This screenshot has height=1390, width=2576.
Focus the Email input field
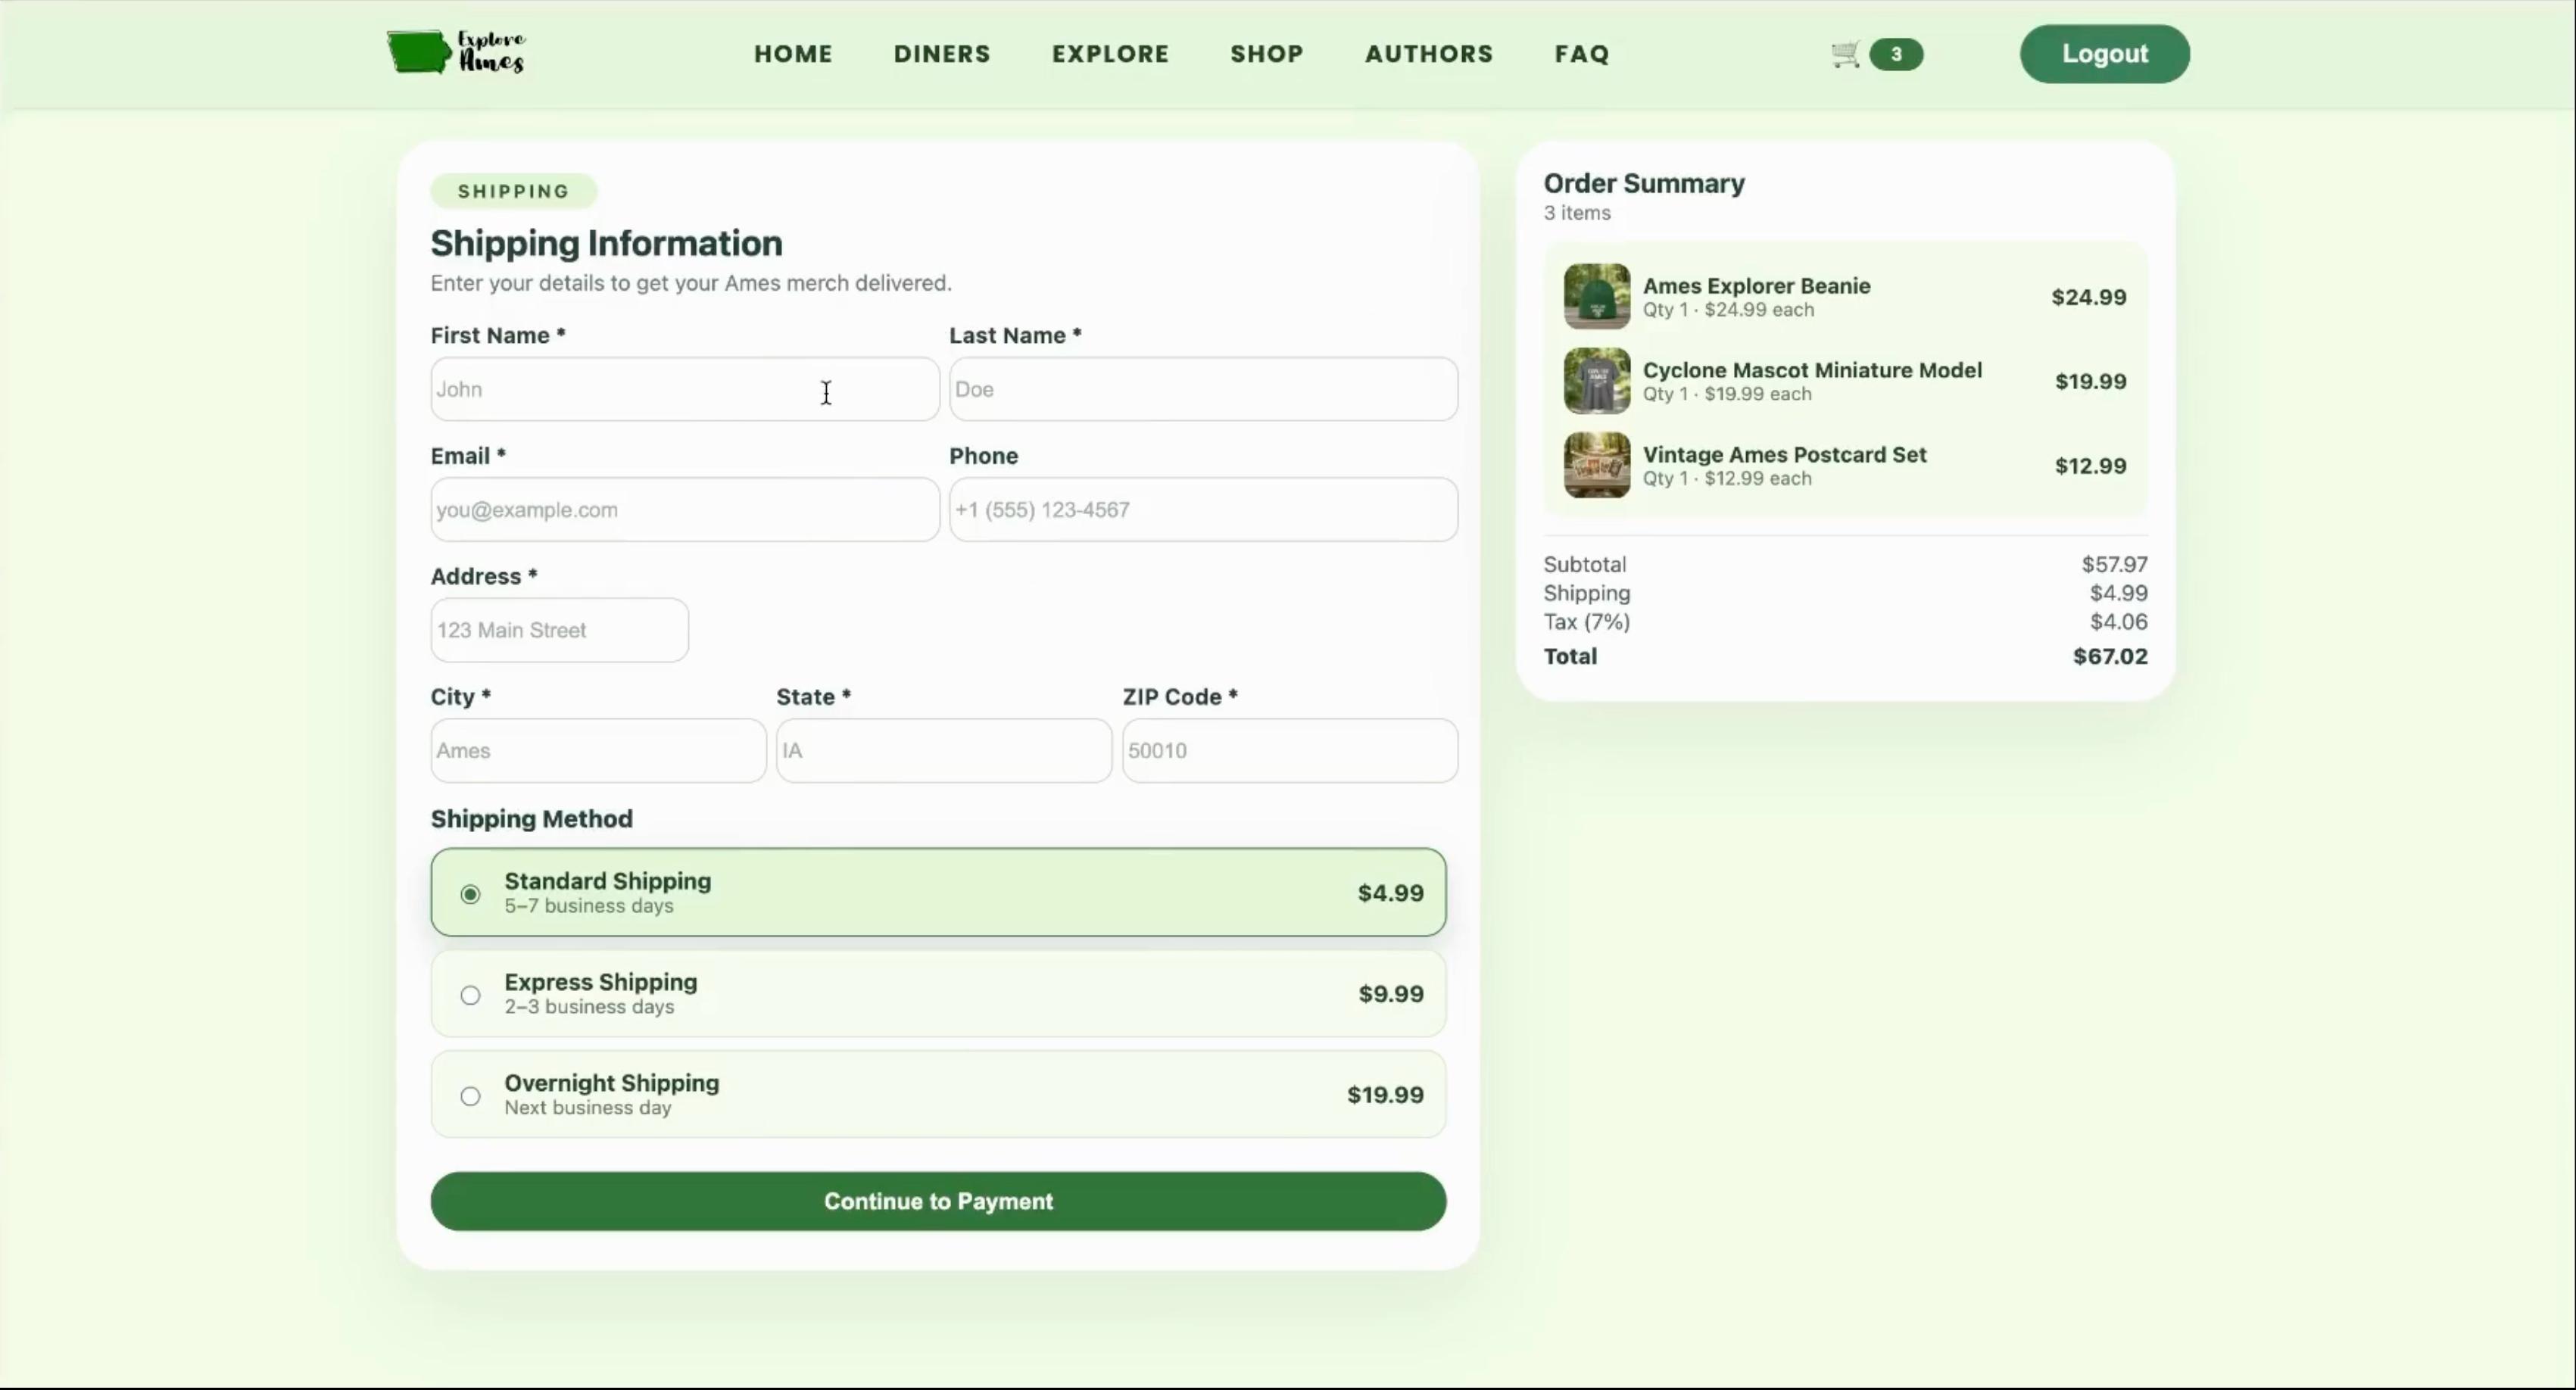(x=685, y=509)
